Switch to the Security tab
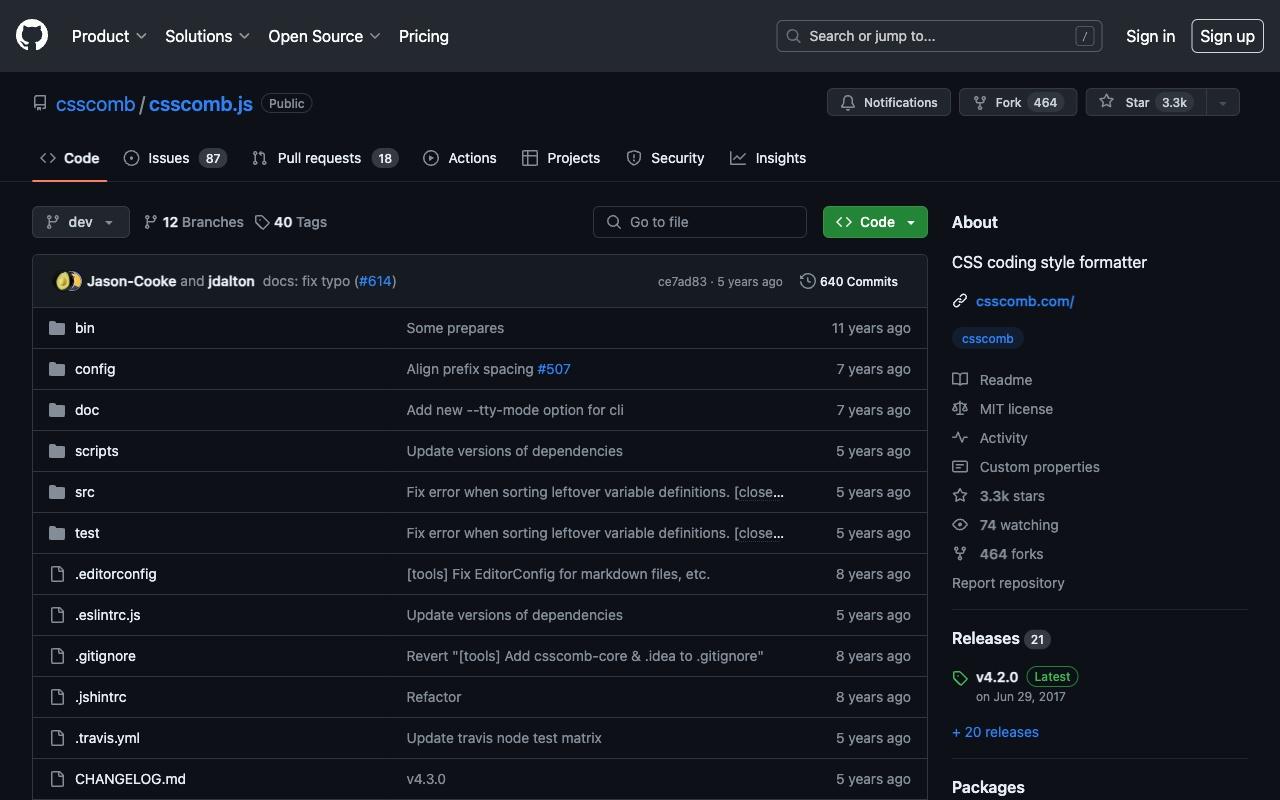 pyautogui.click(x=665, y=158)
